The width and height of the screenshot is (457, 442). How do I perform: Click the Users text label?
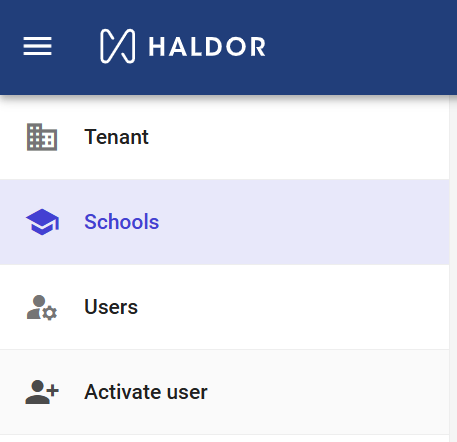click(x=111, y=307)
